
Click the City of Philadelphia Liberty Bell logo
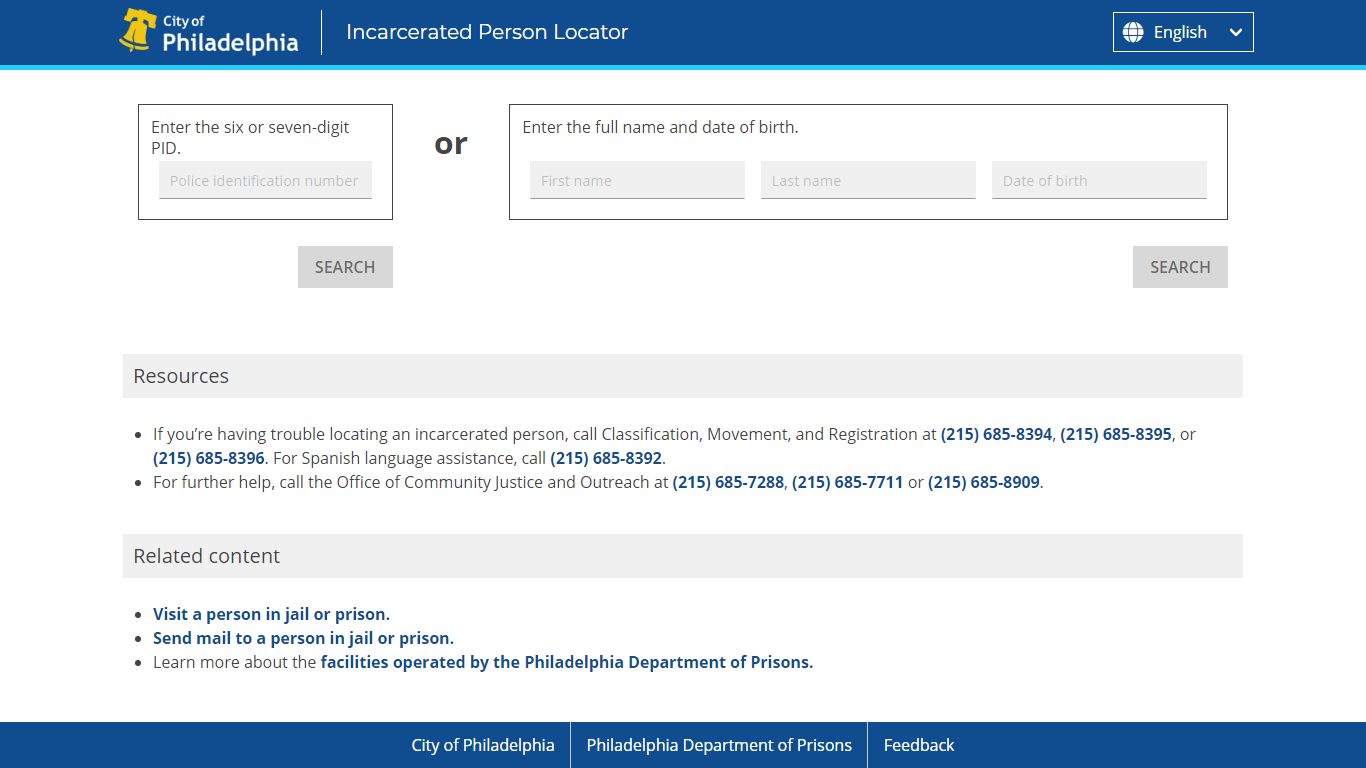[x=209, y=32]
